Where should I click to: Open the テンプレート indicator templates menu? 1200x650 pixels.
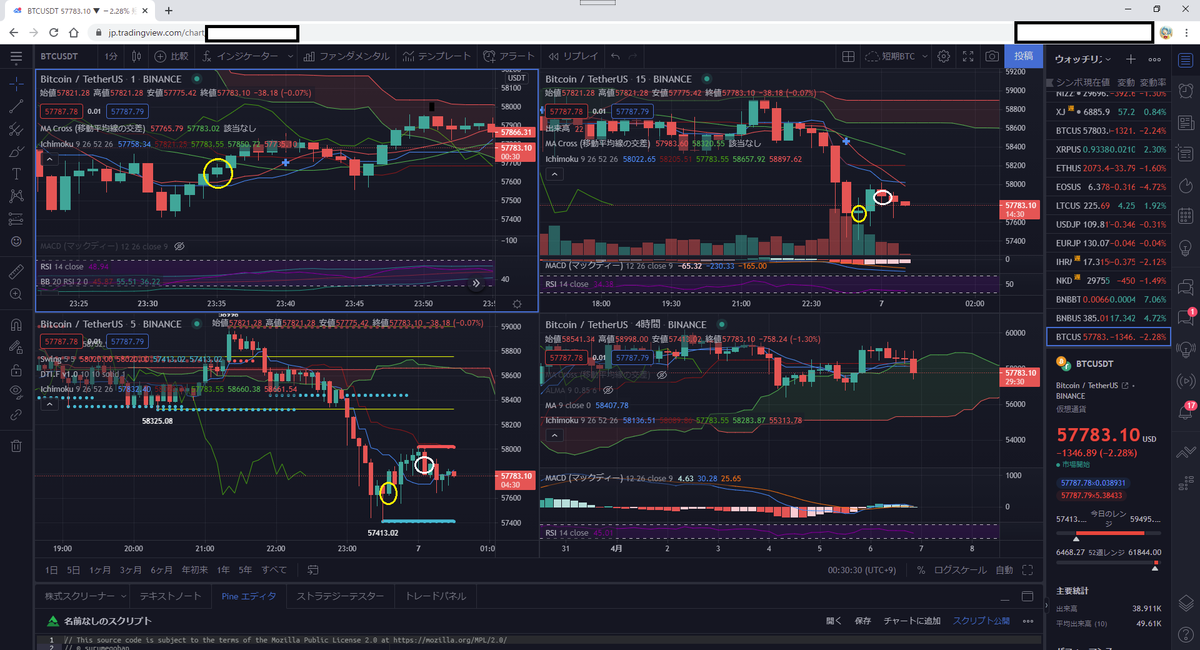click(438, 57)
